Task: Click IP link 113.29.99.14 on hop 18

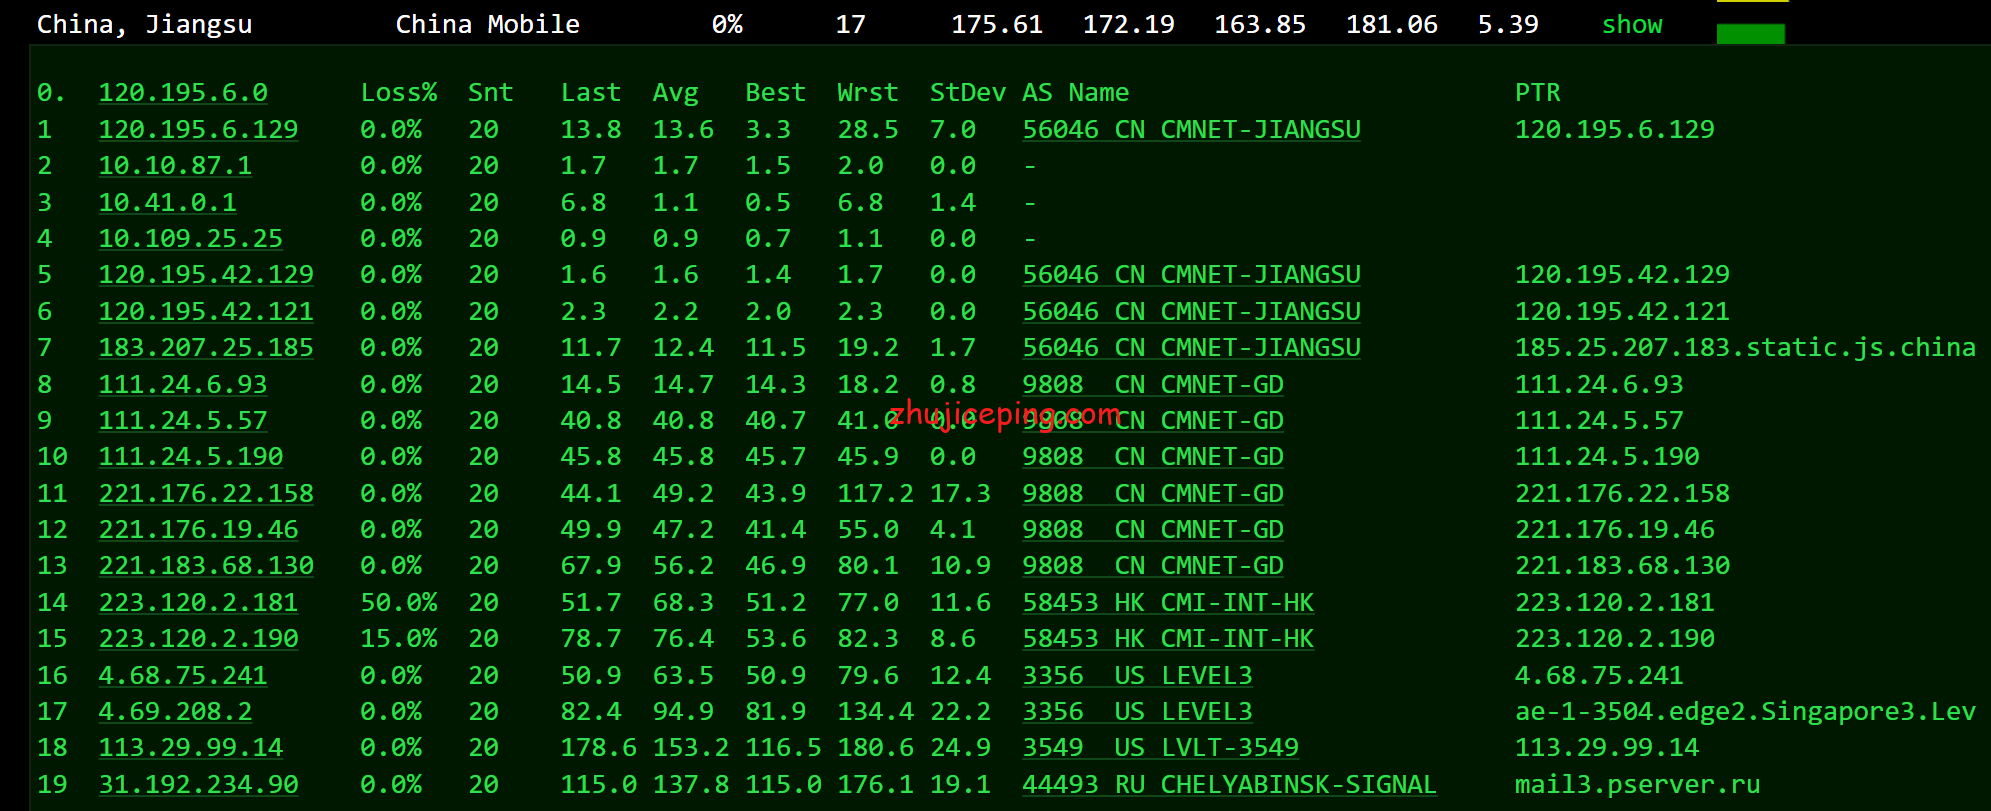Action: [x=190, y=748]
